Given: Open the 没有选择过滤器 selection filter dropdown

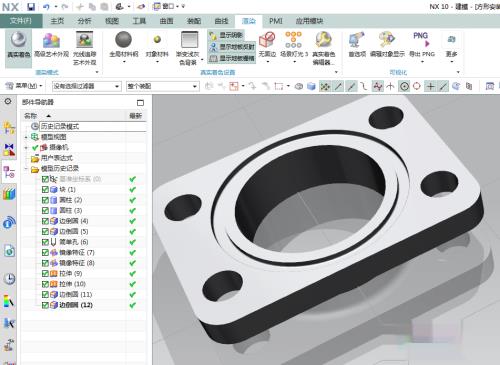Looking at the screenshot, I should 86,86.
